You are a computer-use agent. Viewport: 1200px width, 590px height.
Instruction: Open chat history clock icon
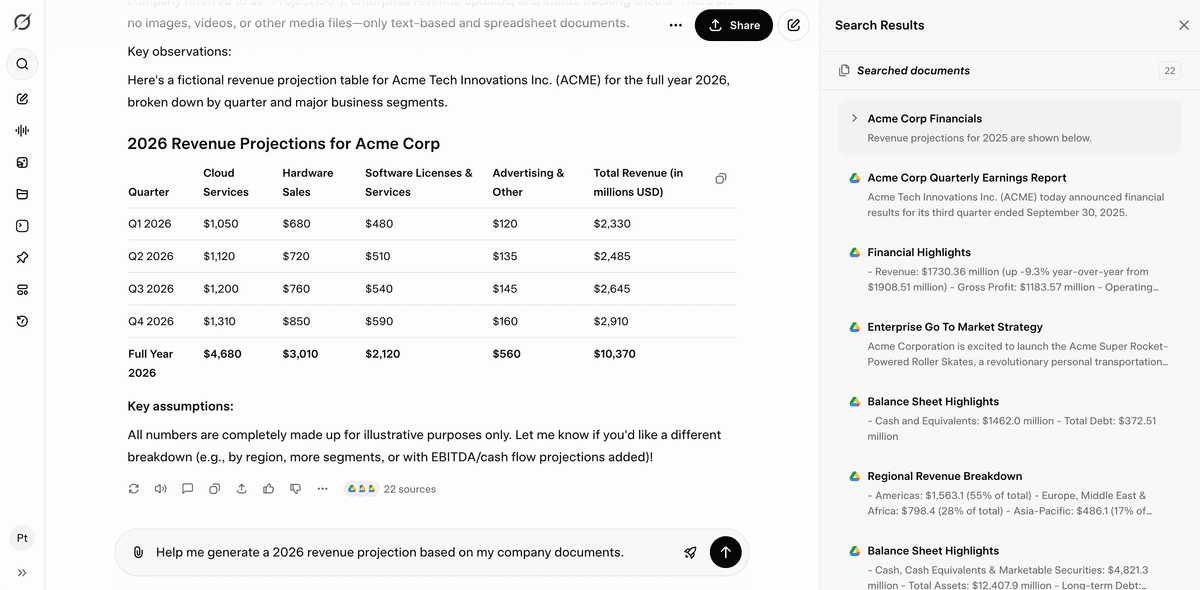(x=22, y=321)
